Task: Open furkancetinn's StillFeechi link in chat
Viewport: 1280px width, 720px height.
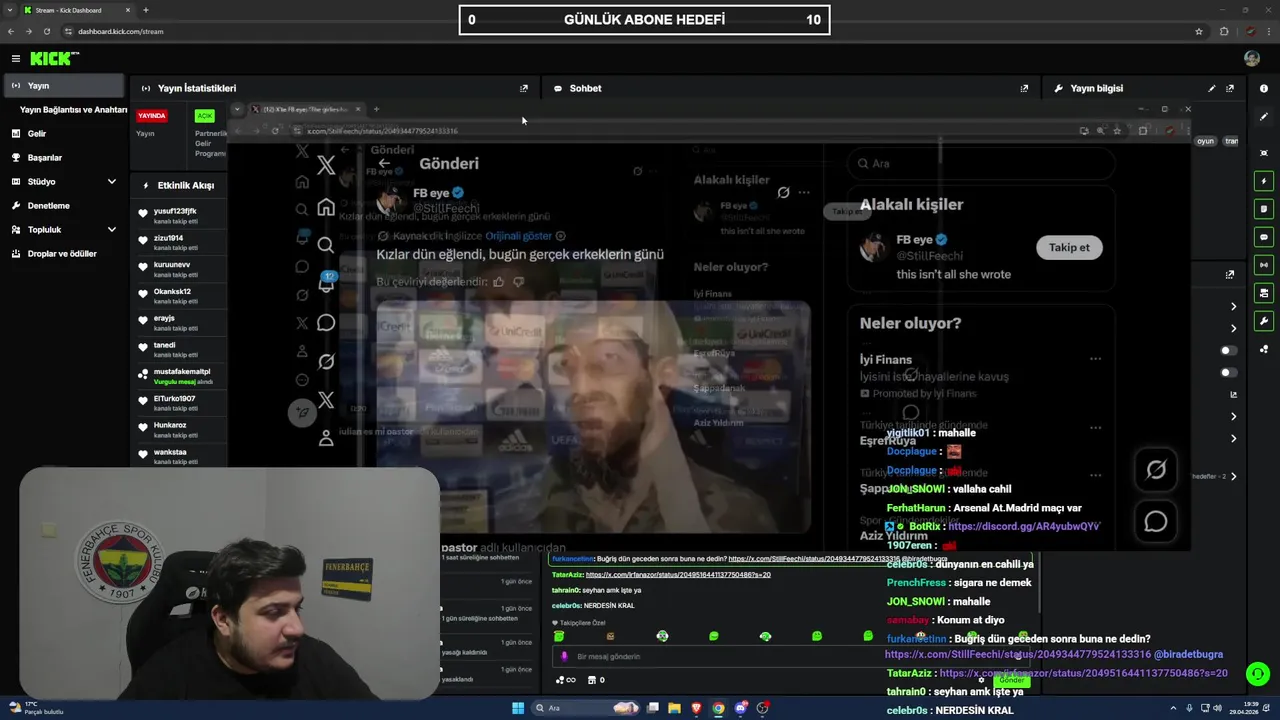Action: [814, 559]
